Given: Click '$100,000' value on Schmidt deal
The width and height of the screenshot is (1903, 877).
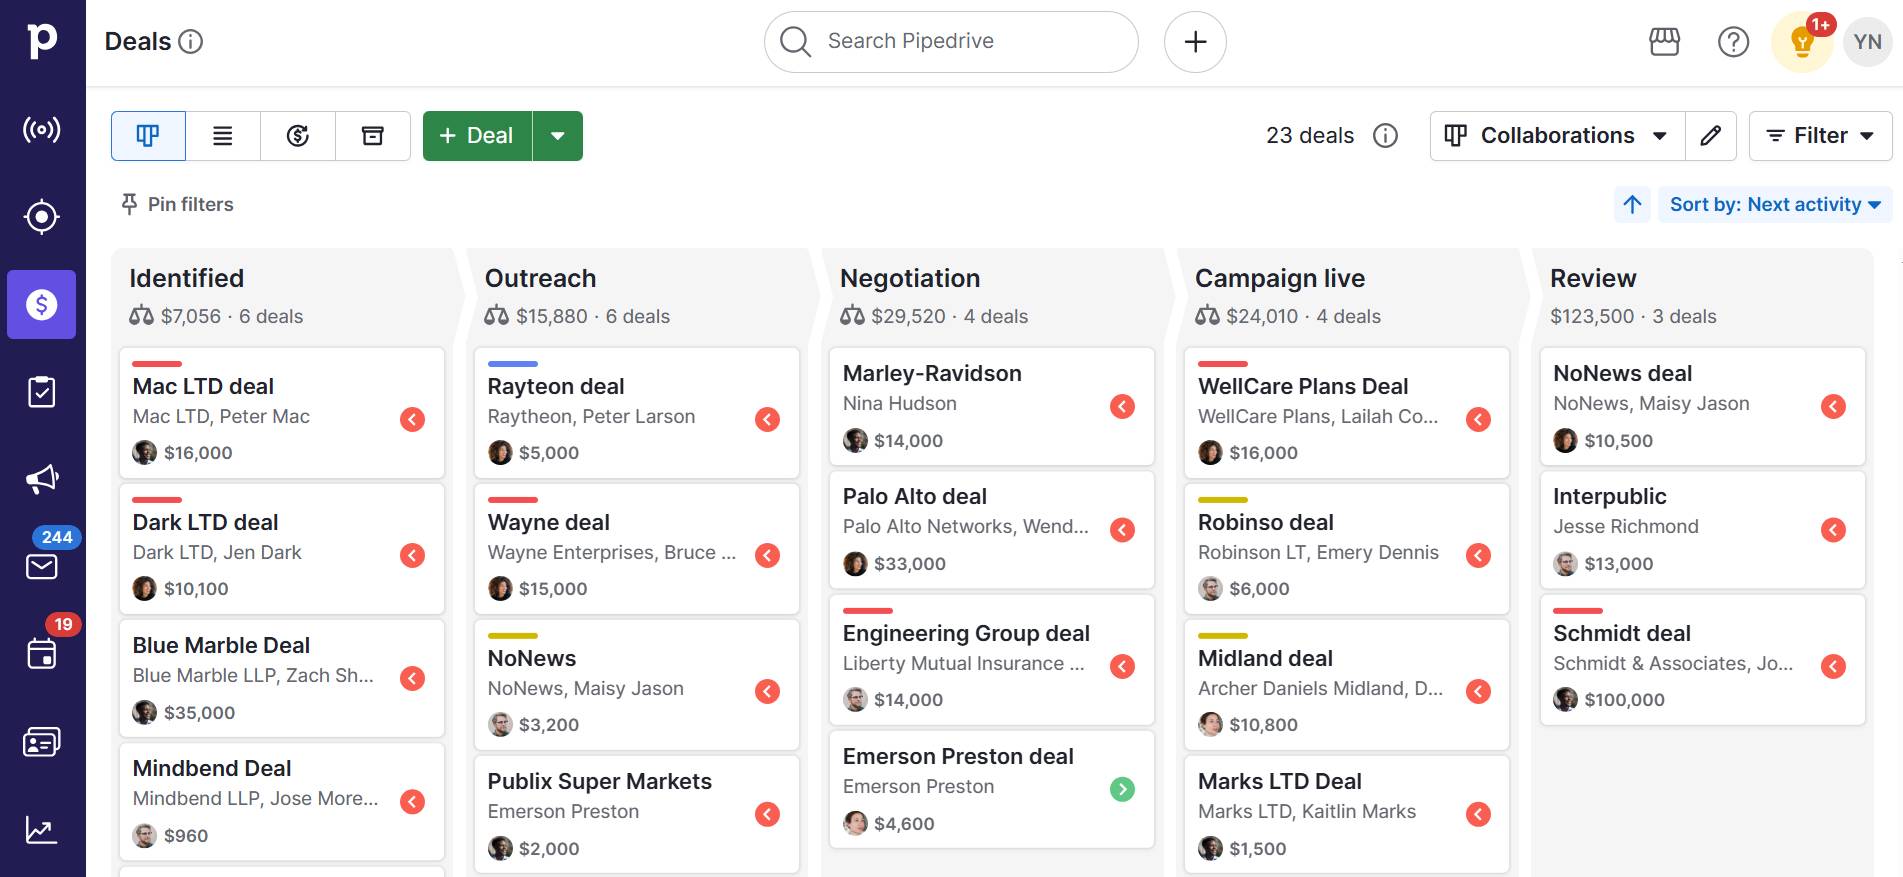Looking at the screenshot, I should (x=1624, y=700).
